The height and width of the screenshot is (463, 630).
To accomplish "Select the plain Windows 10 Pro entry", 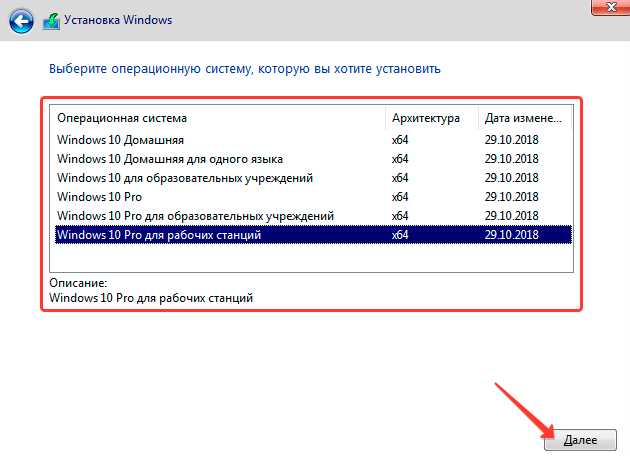I will click(313, 197).
